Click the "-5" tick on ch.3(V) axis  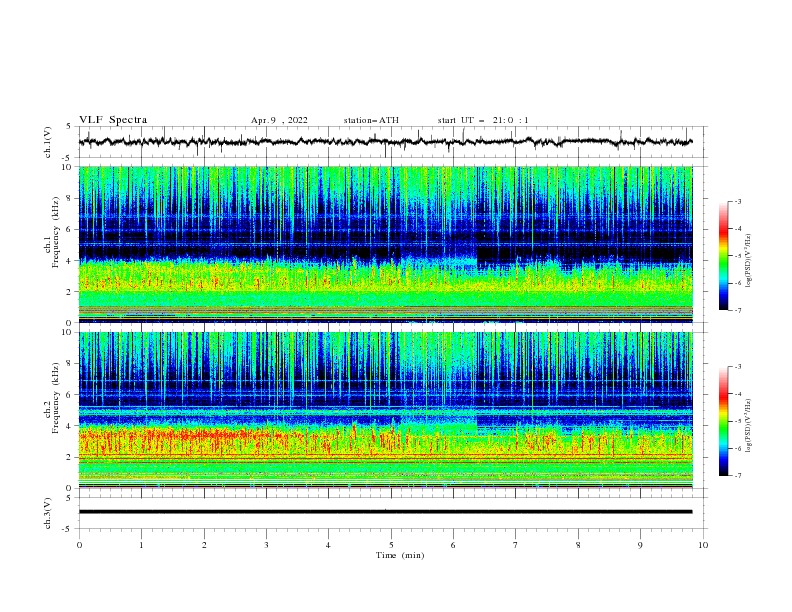[x=68, y=529]
